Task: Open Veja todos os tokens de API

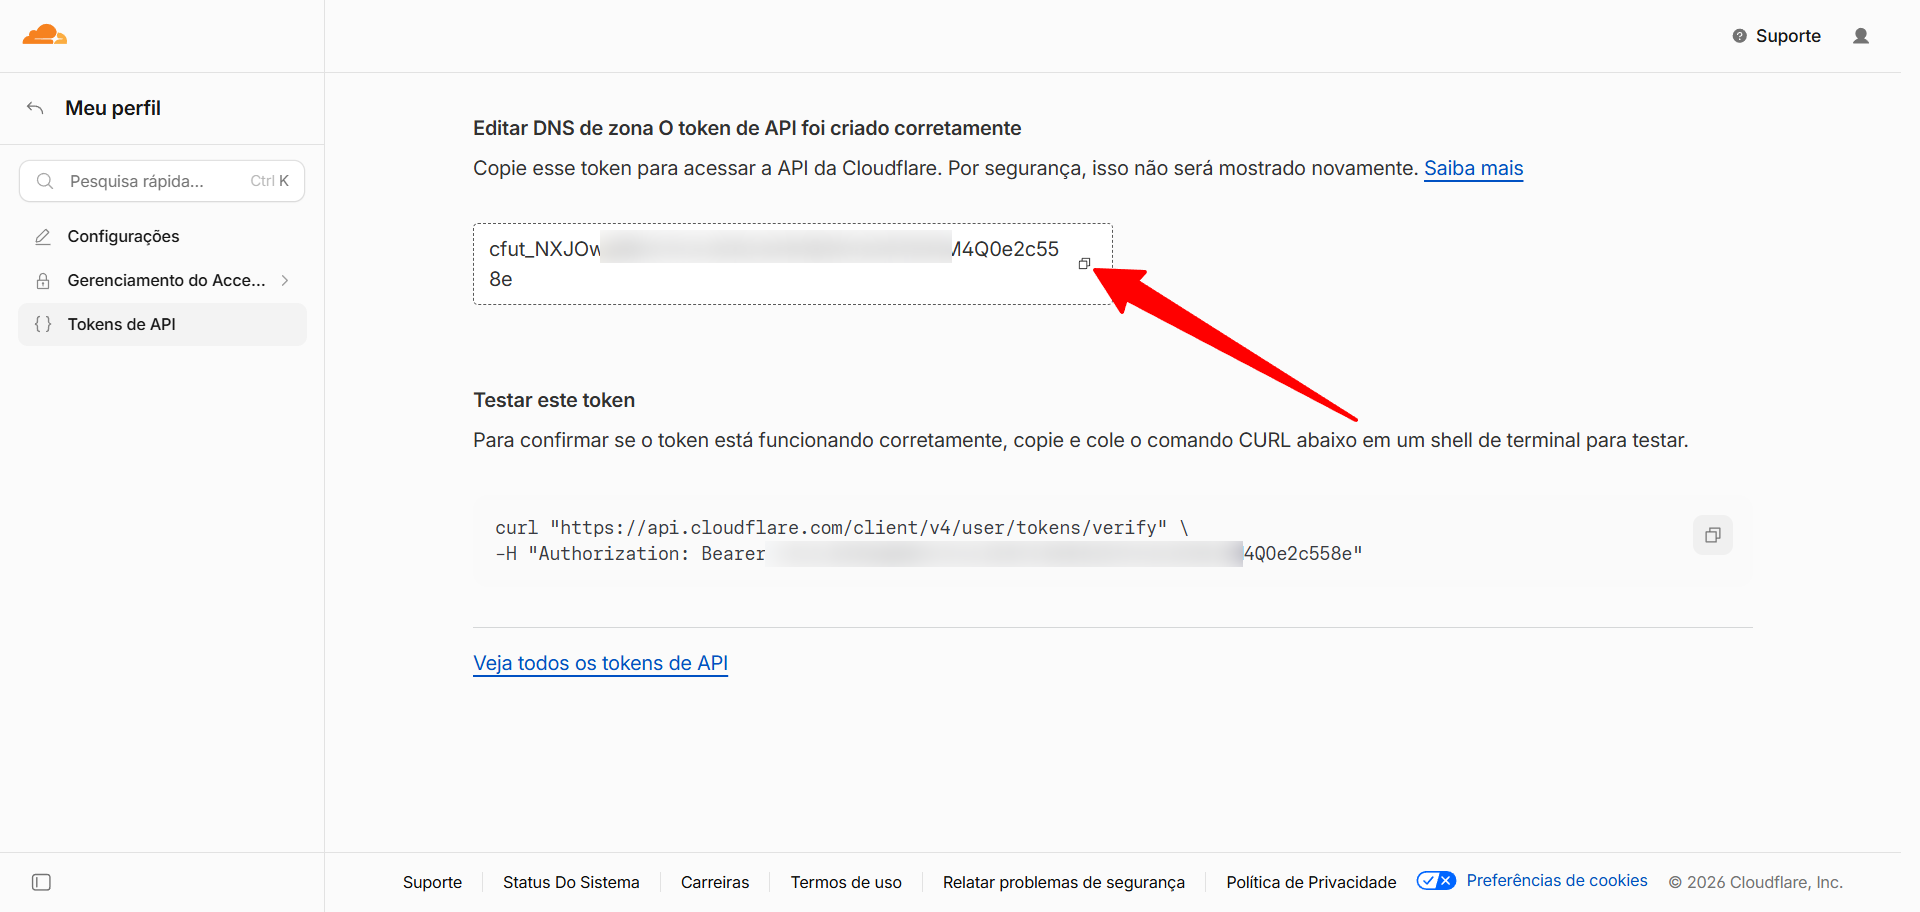Action: 600,663
